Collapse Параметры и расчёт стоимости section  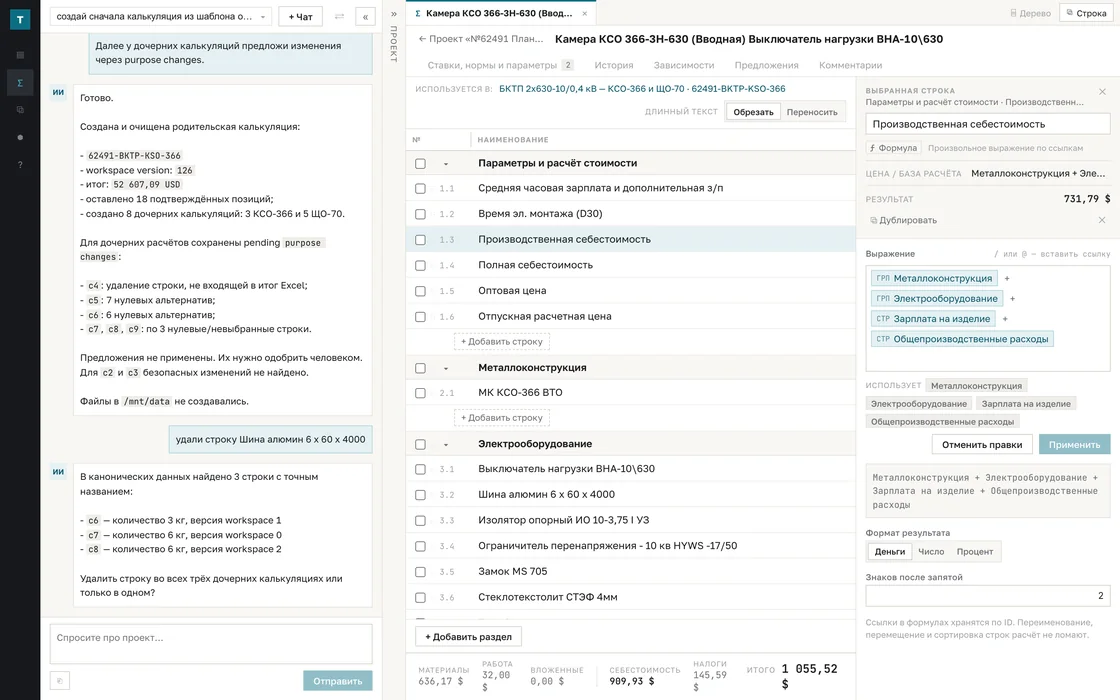(x=446, y=164)
